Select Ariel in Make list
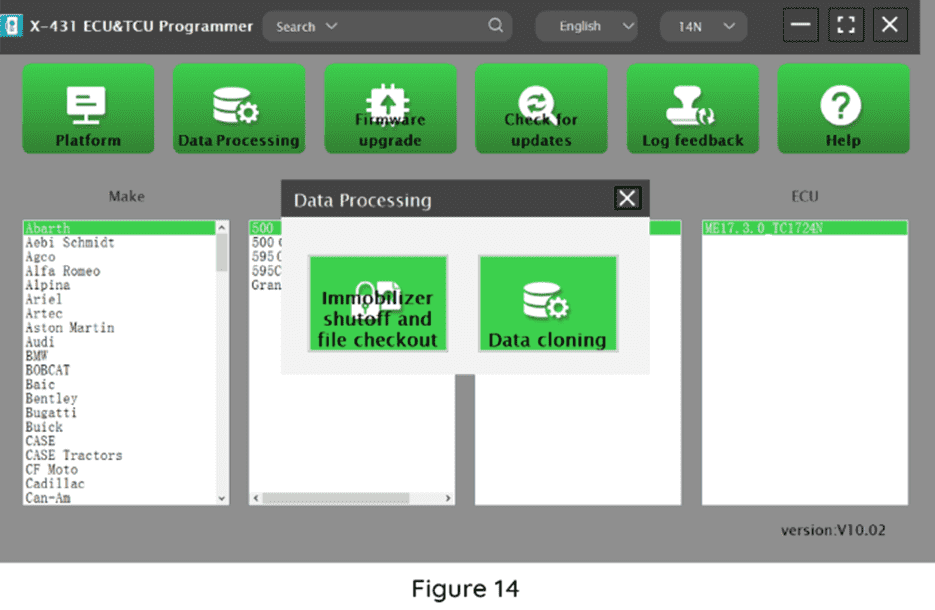935x610 pixels. point(119,299)
